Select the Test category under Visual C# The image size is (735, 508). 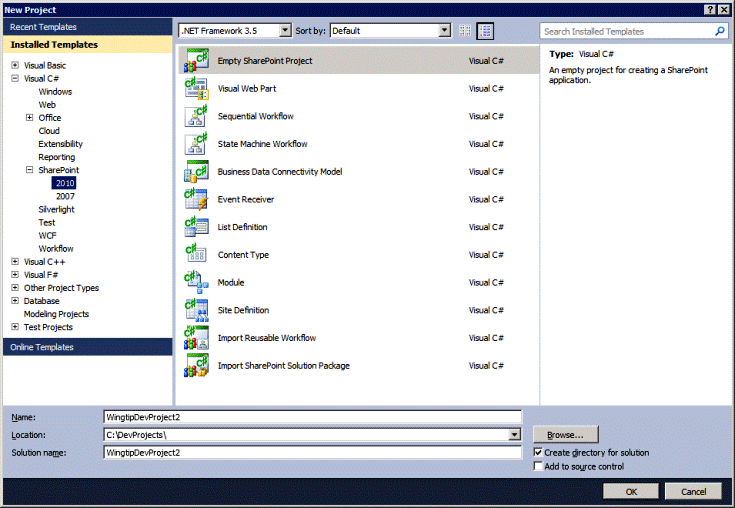(46, 223)
